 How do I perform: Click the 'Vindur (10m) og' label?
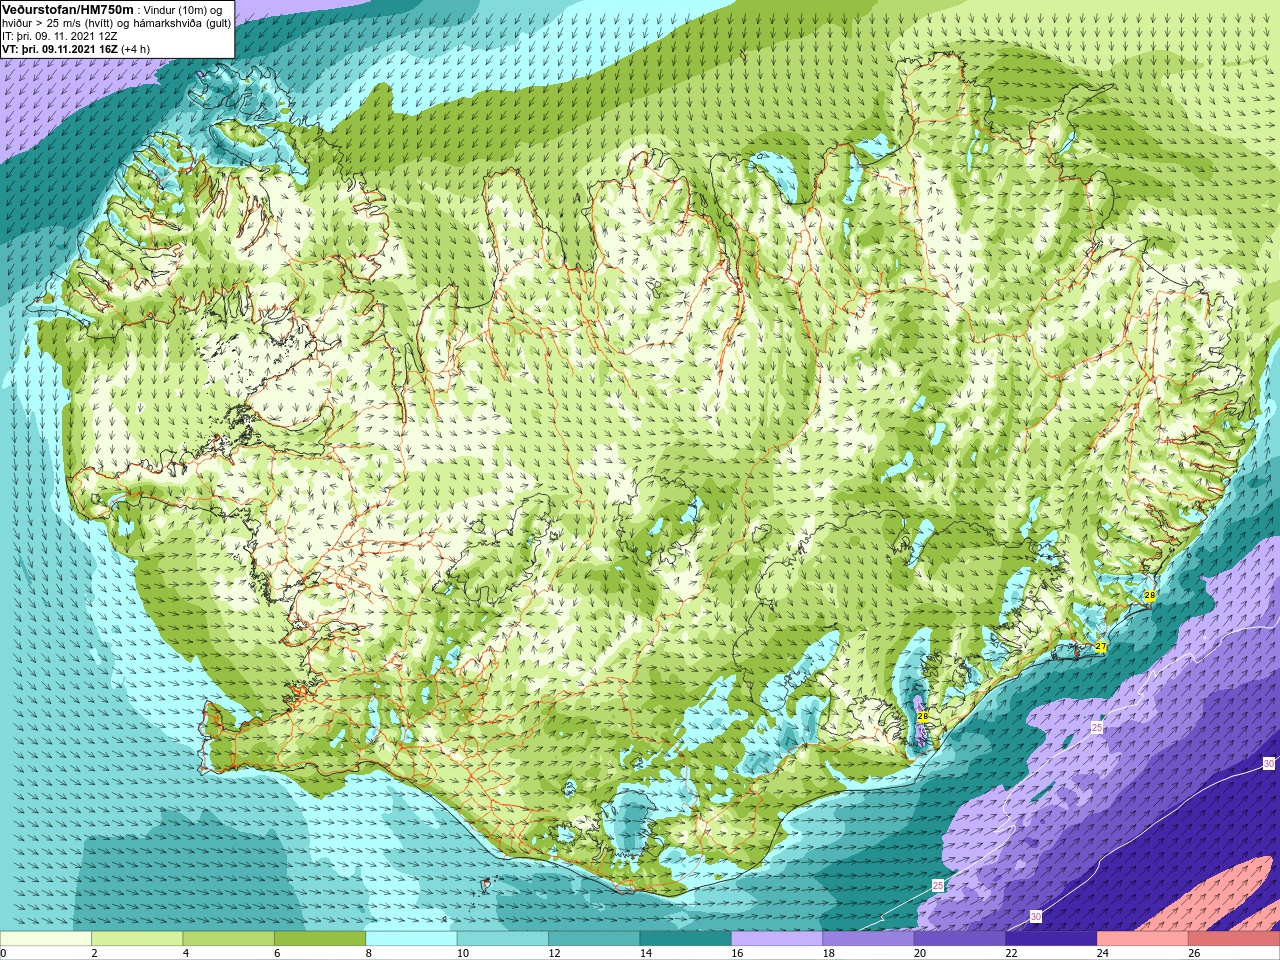tap(183, 10)
